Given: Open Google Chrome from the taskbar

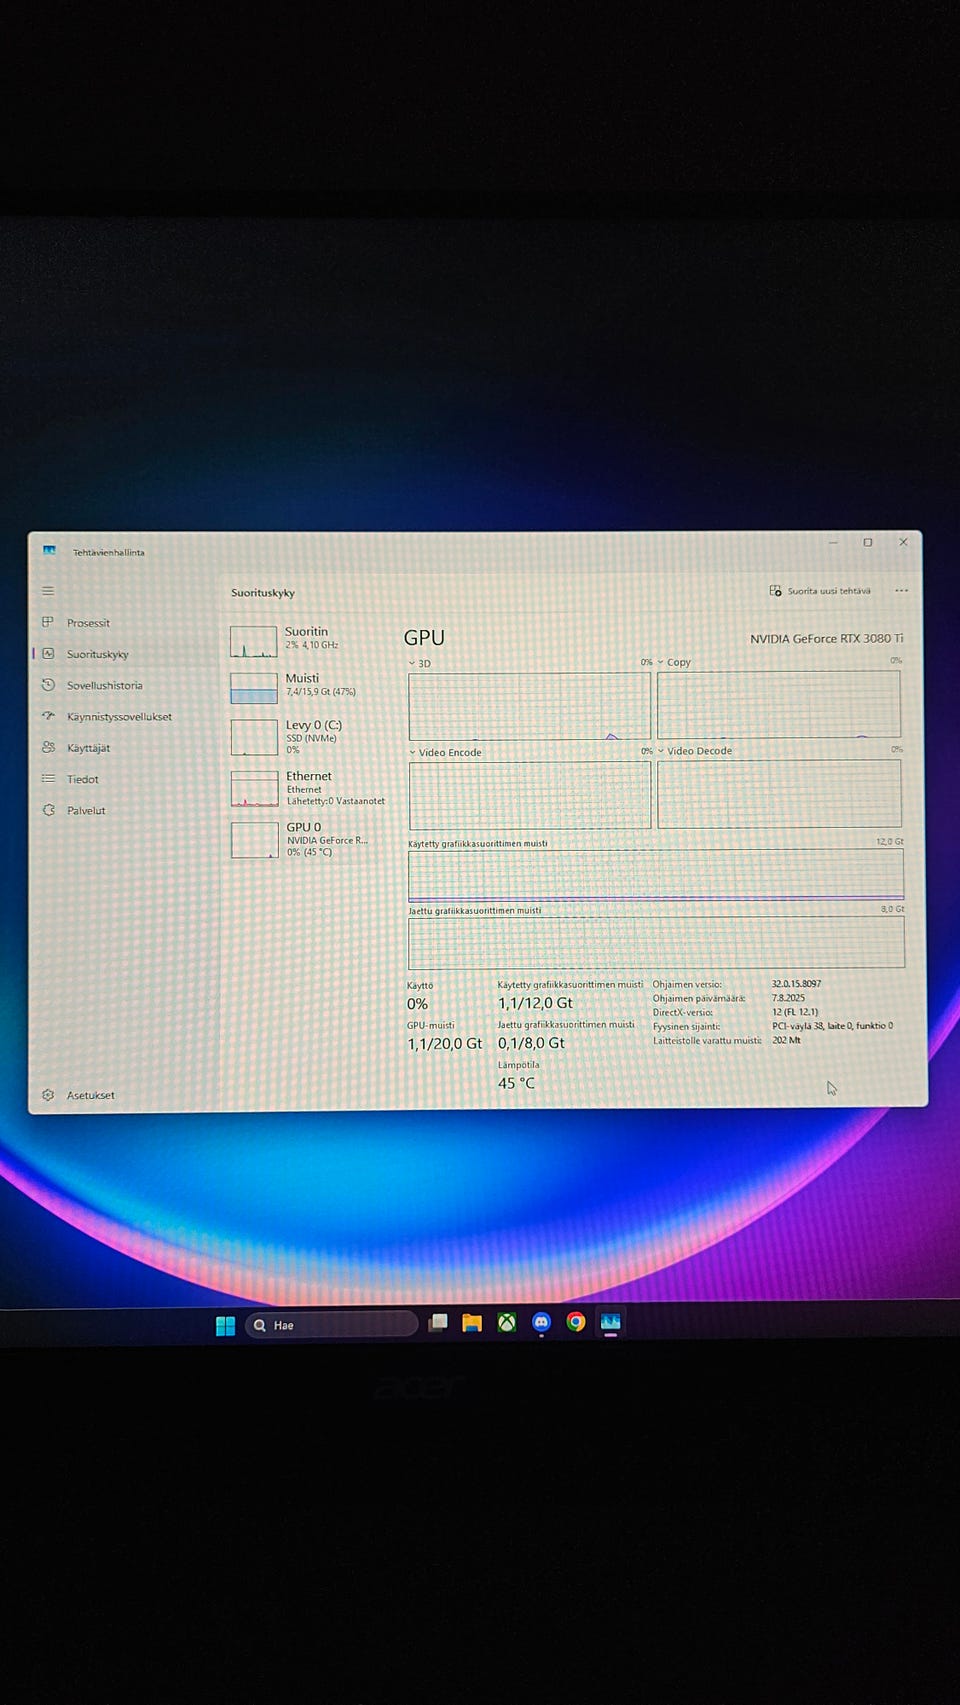Looking at the screenshot, I should (x=575, y=1322).
